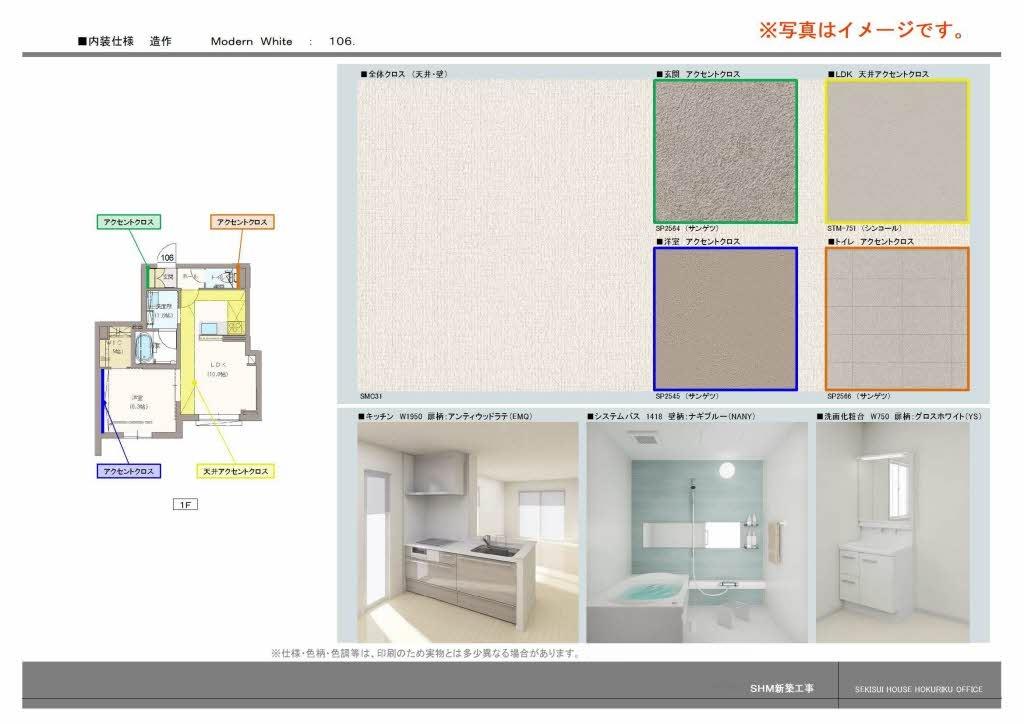Click the orange accent wall marker on floor plan
This screenshot has height=724, width=1024.
238,276
